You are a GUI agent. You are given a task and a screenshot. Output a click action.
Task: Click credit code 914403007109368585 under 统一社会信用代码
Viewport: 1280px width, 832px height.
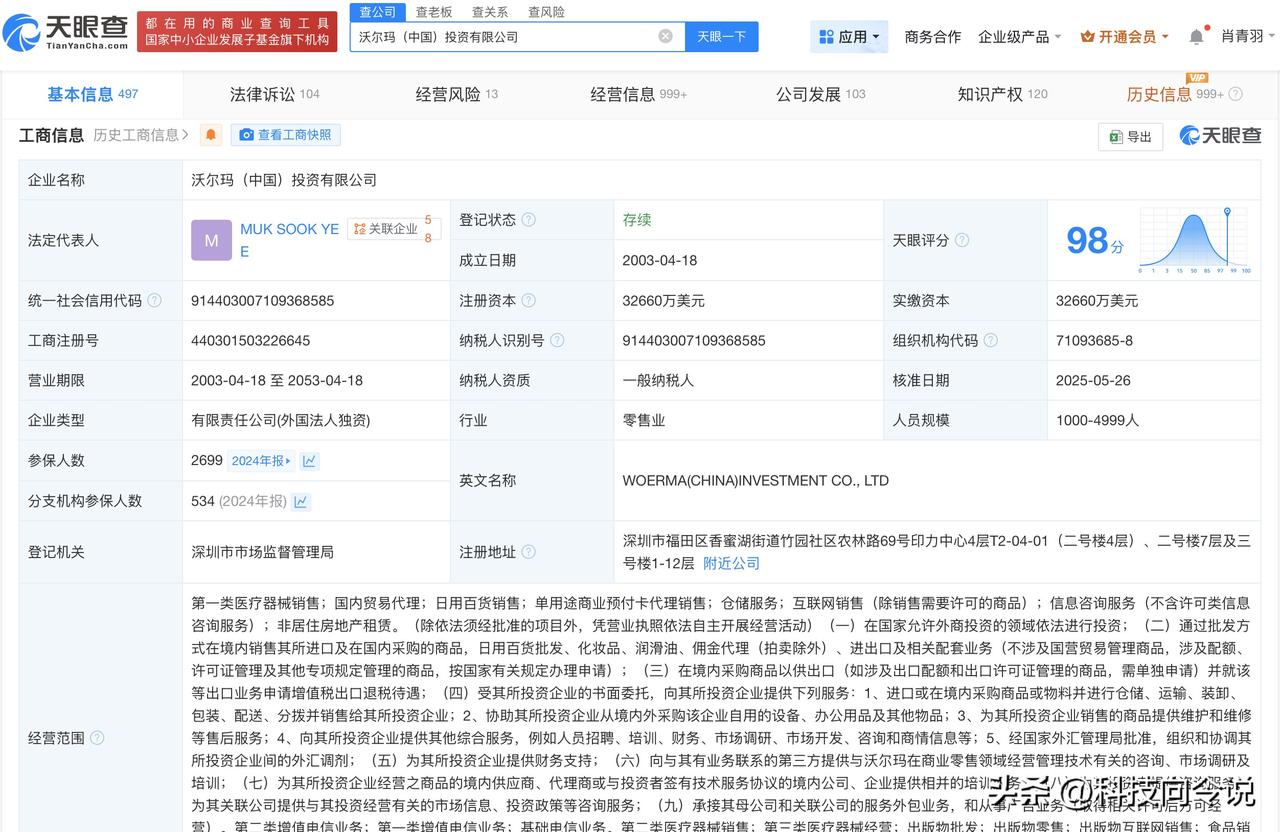(x=263, y=300)
